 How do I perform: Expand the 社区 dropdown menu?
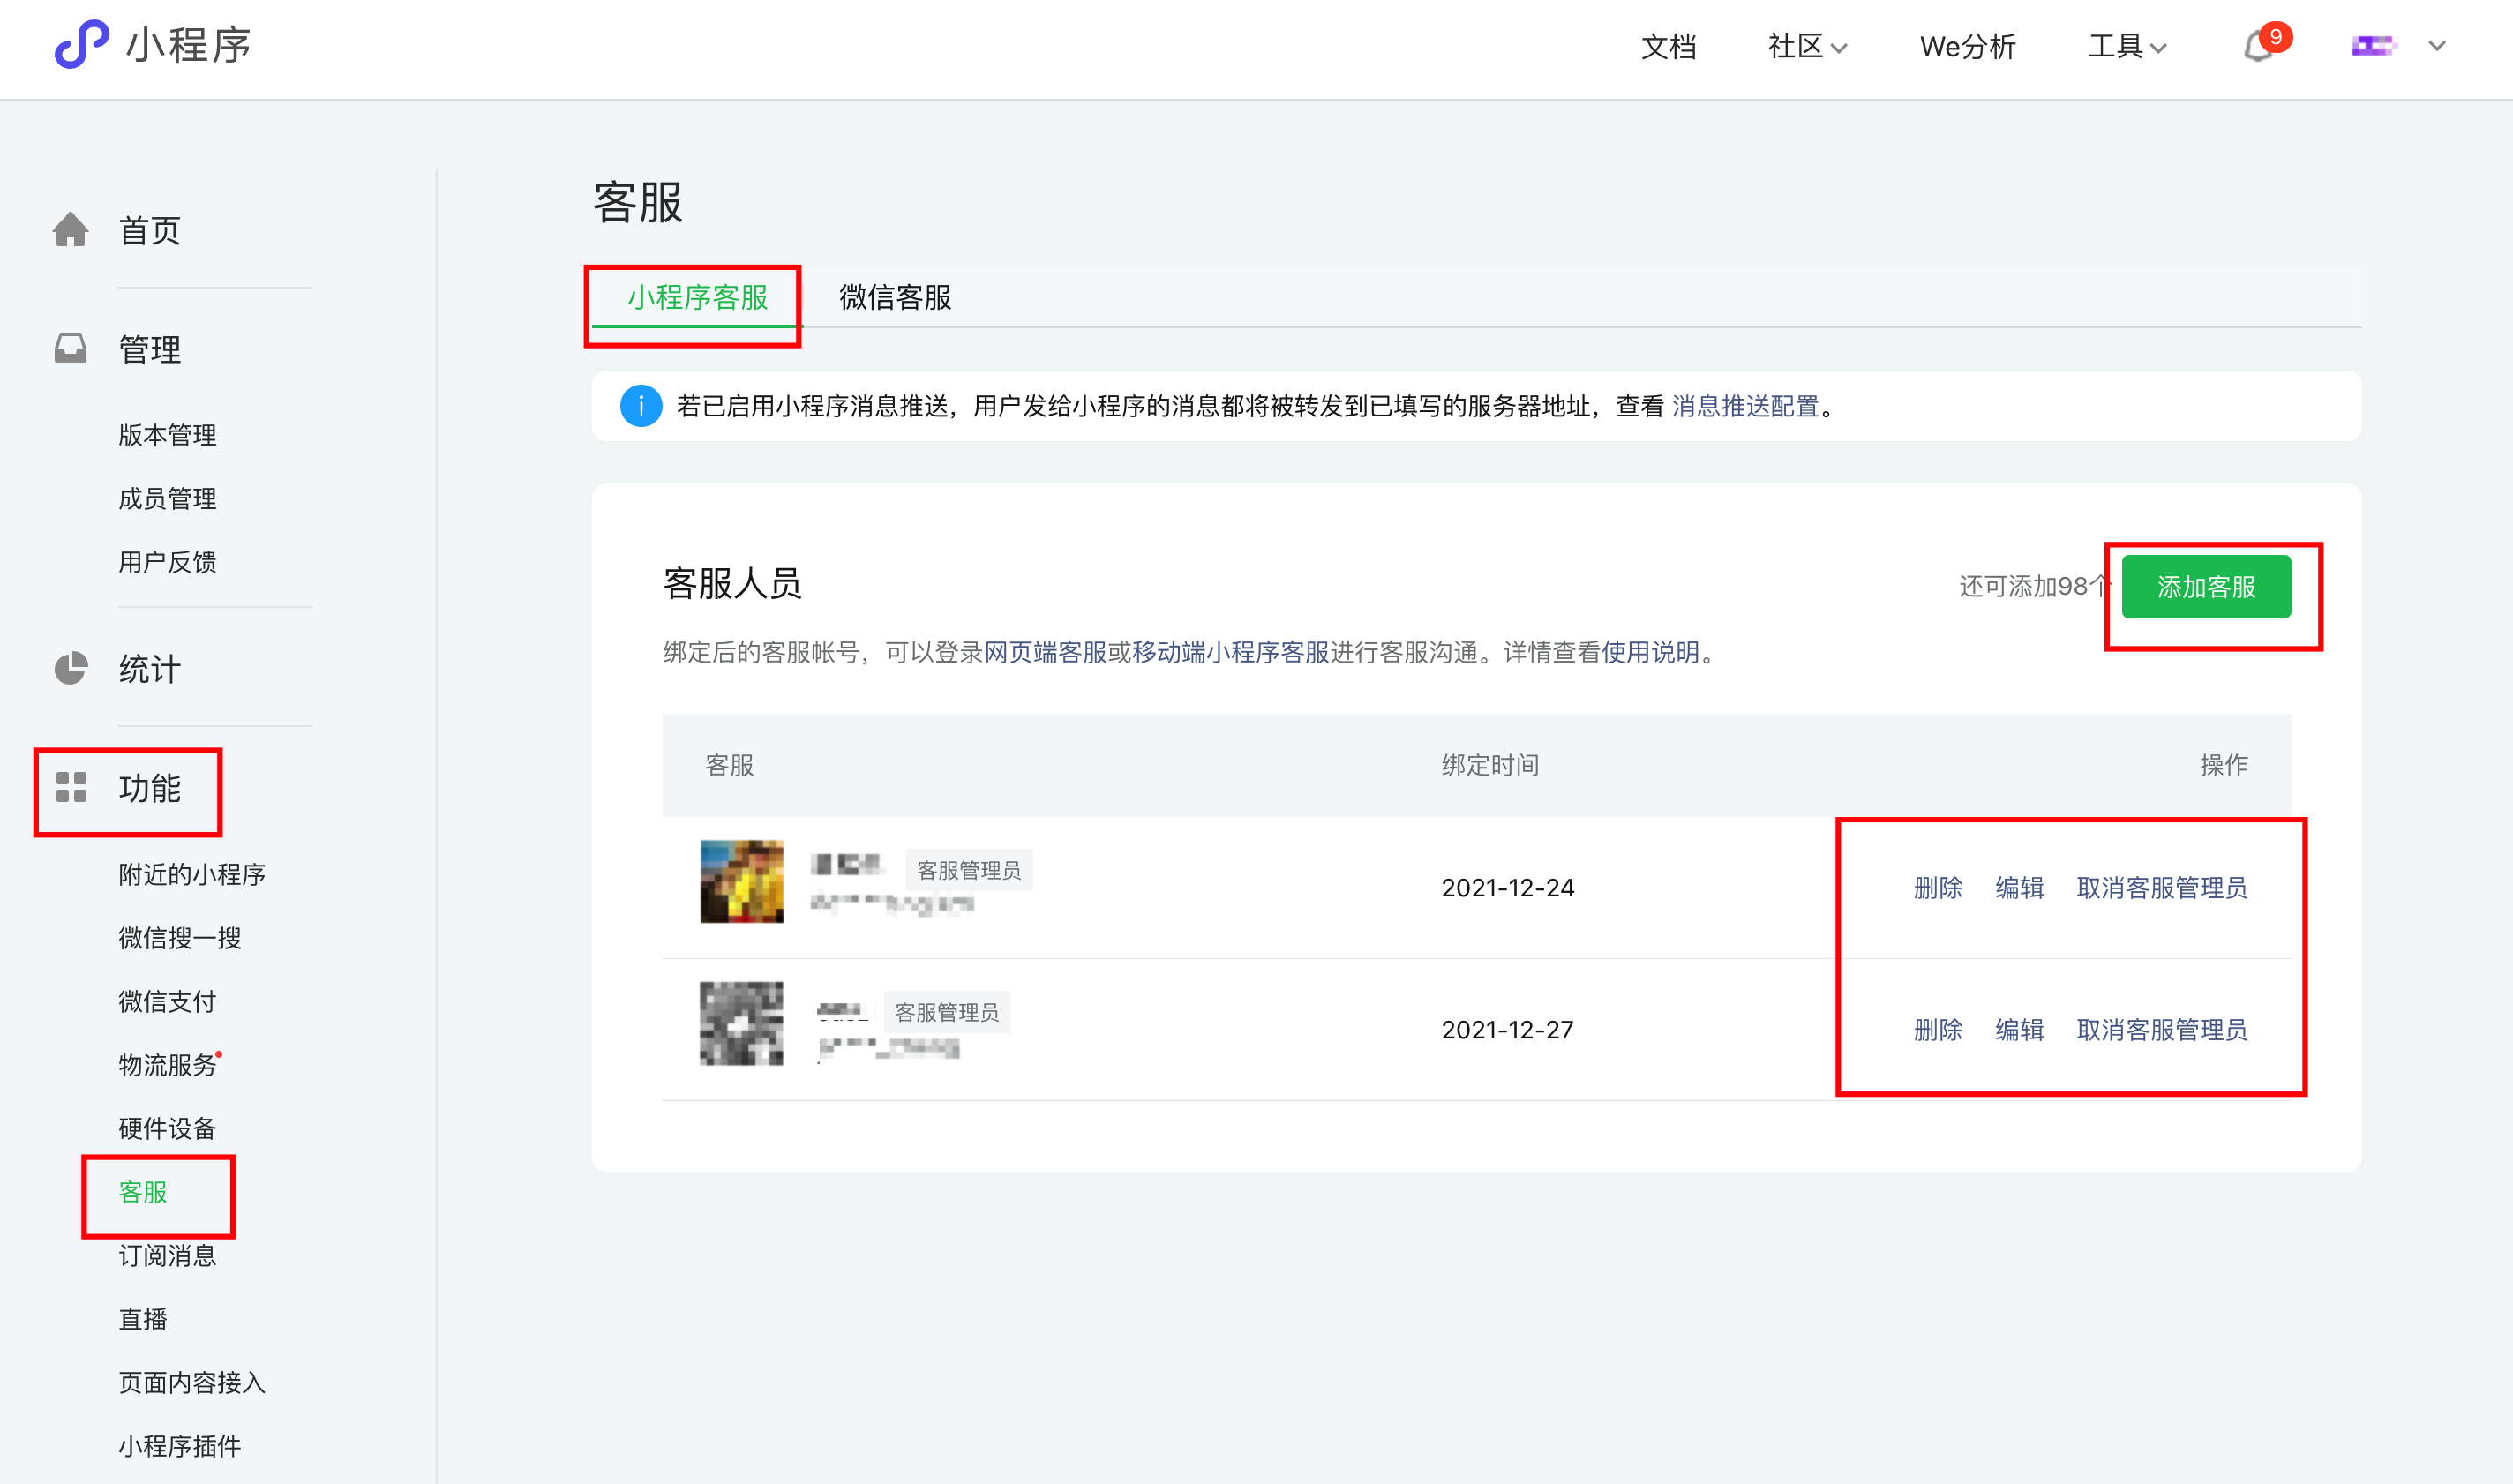coord(1807,46)
